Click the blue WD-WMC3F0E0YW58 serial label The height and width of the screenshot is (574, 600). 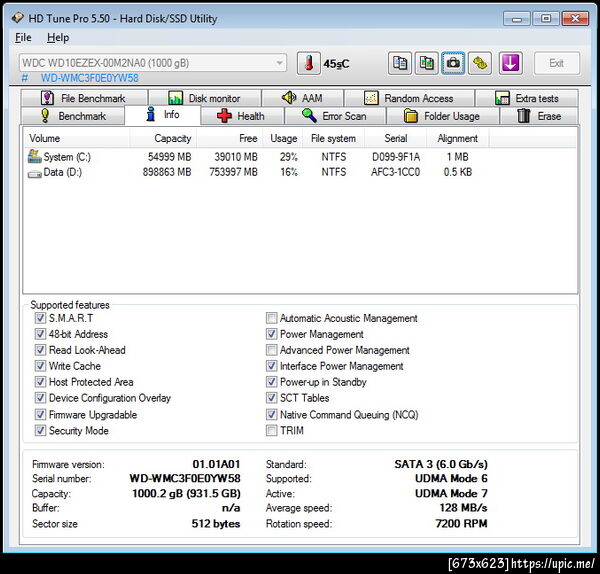point(90,78)
